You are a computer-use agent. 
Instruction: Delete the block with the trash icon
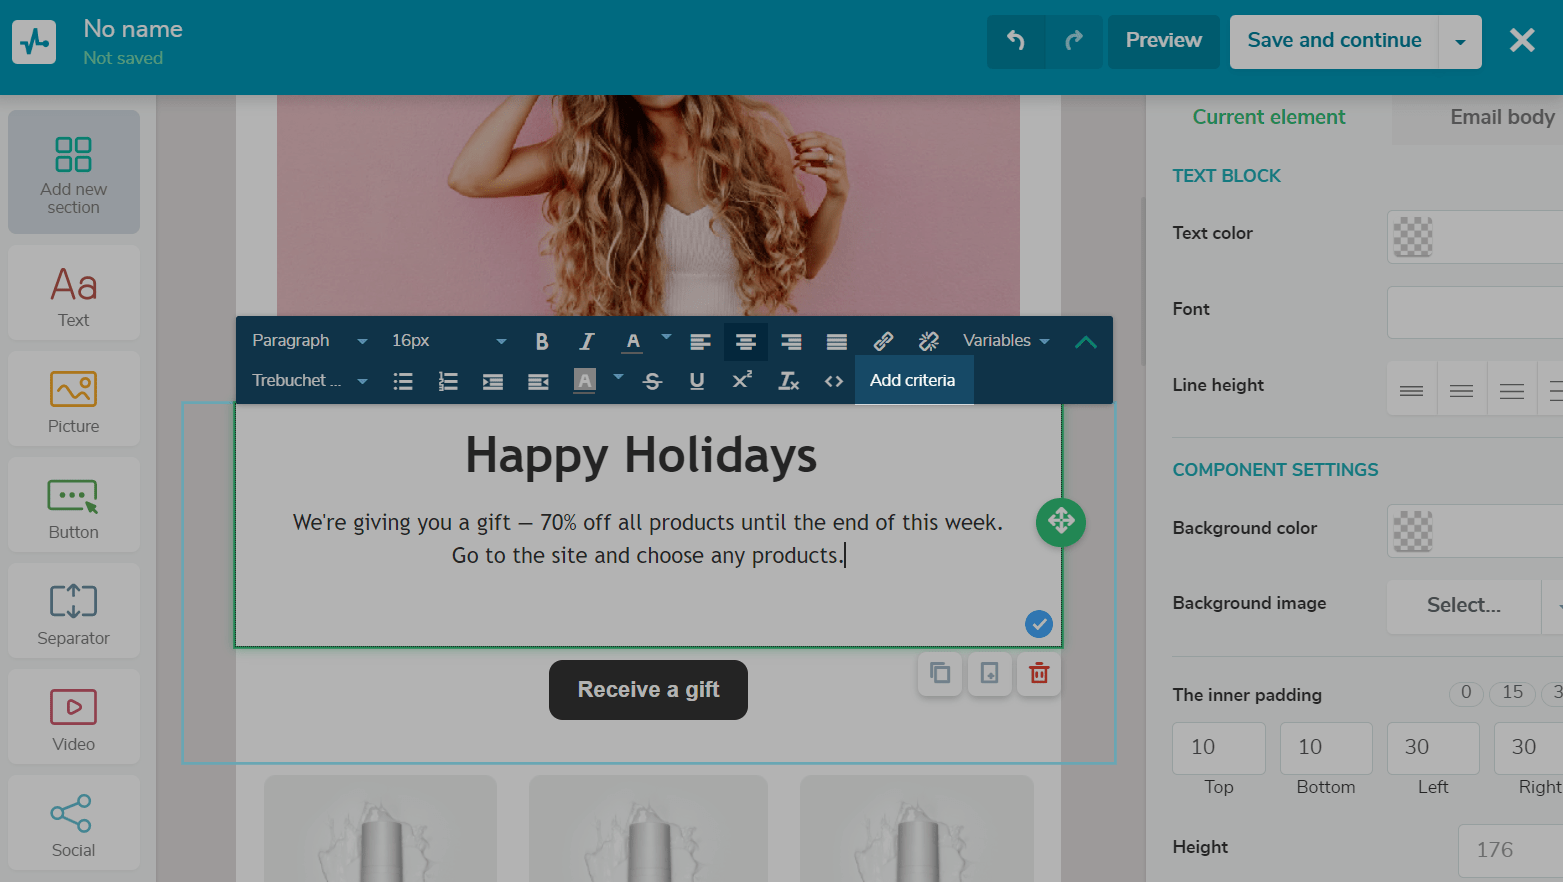click(x=1039, y=673)
